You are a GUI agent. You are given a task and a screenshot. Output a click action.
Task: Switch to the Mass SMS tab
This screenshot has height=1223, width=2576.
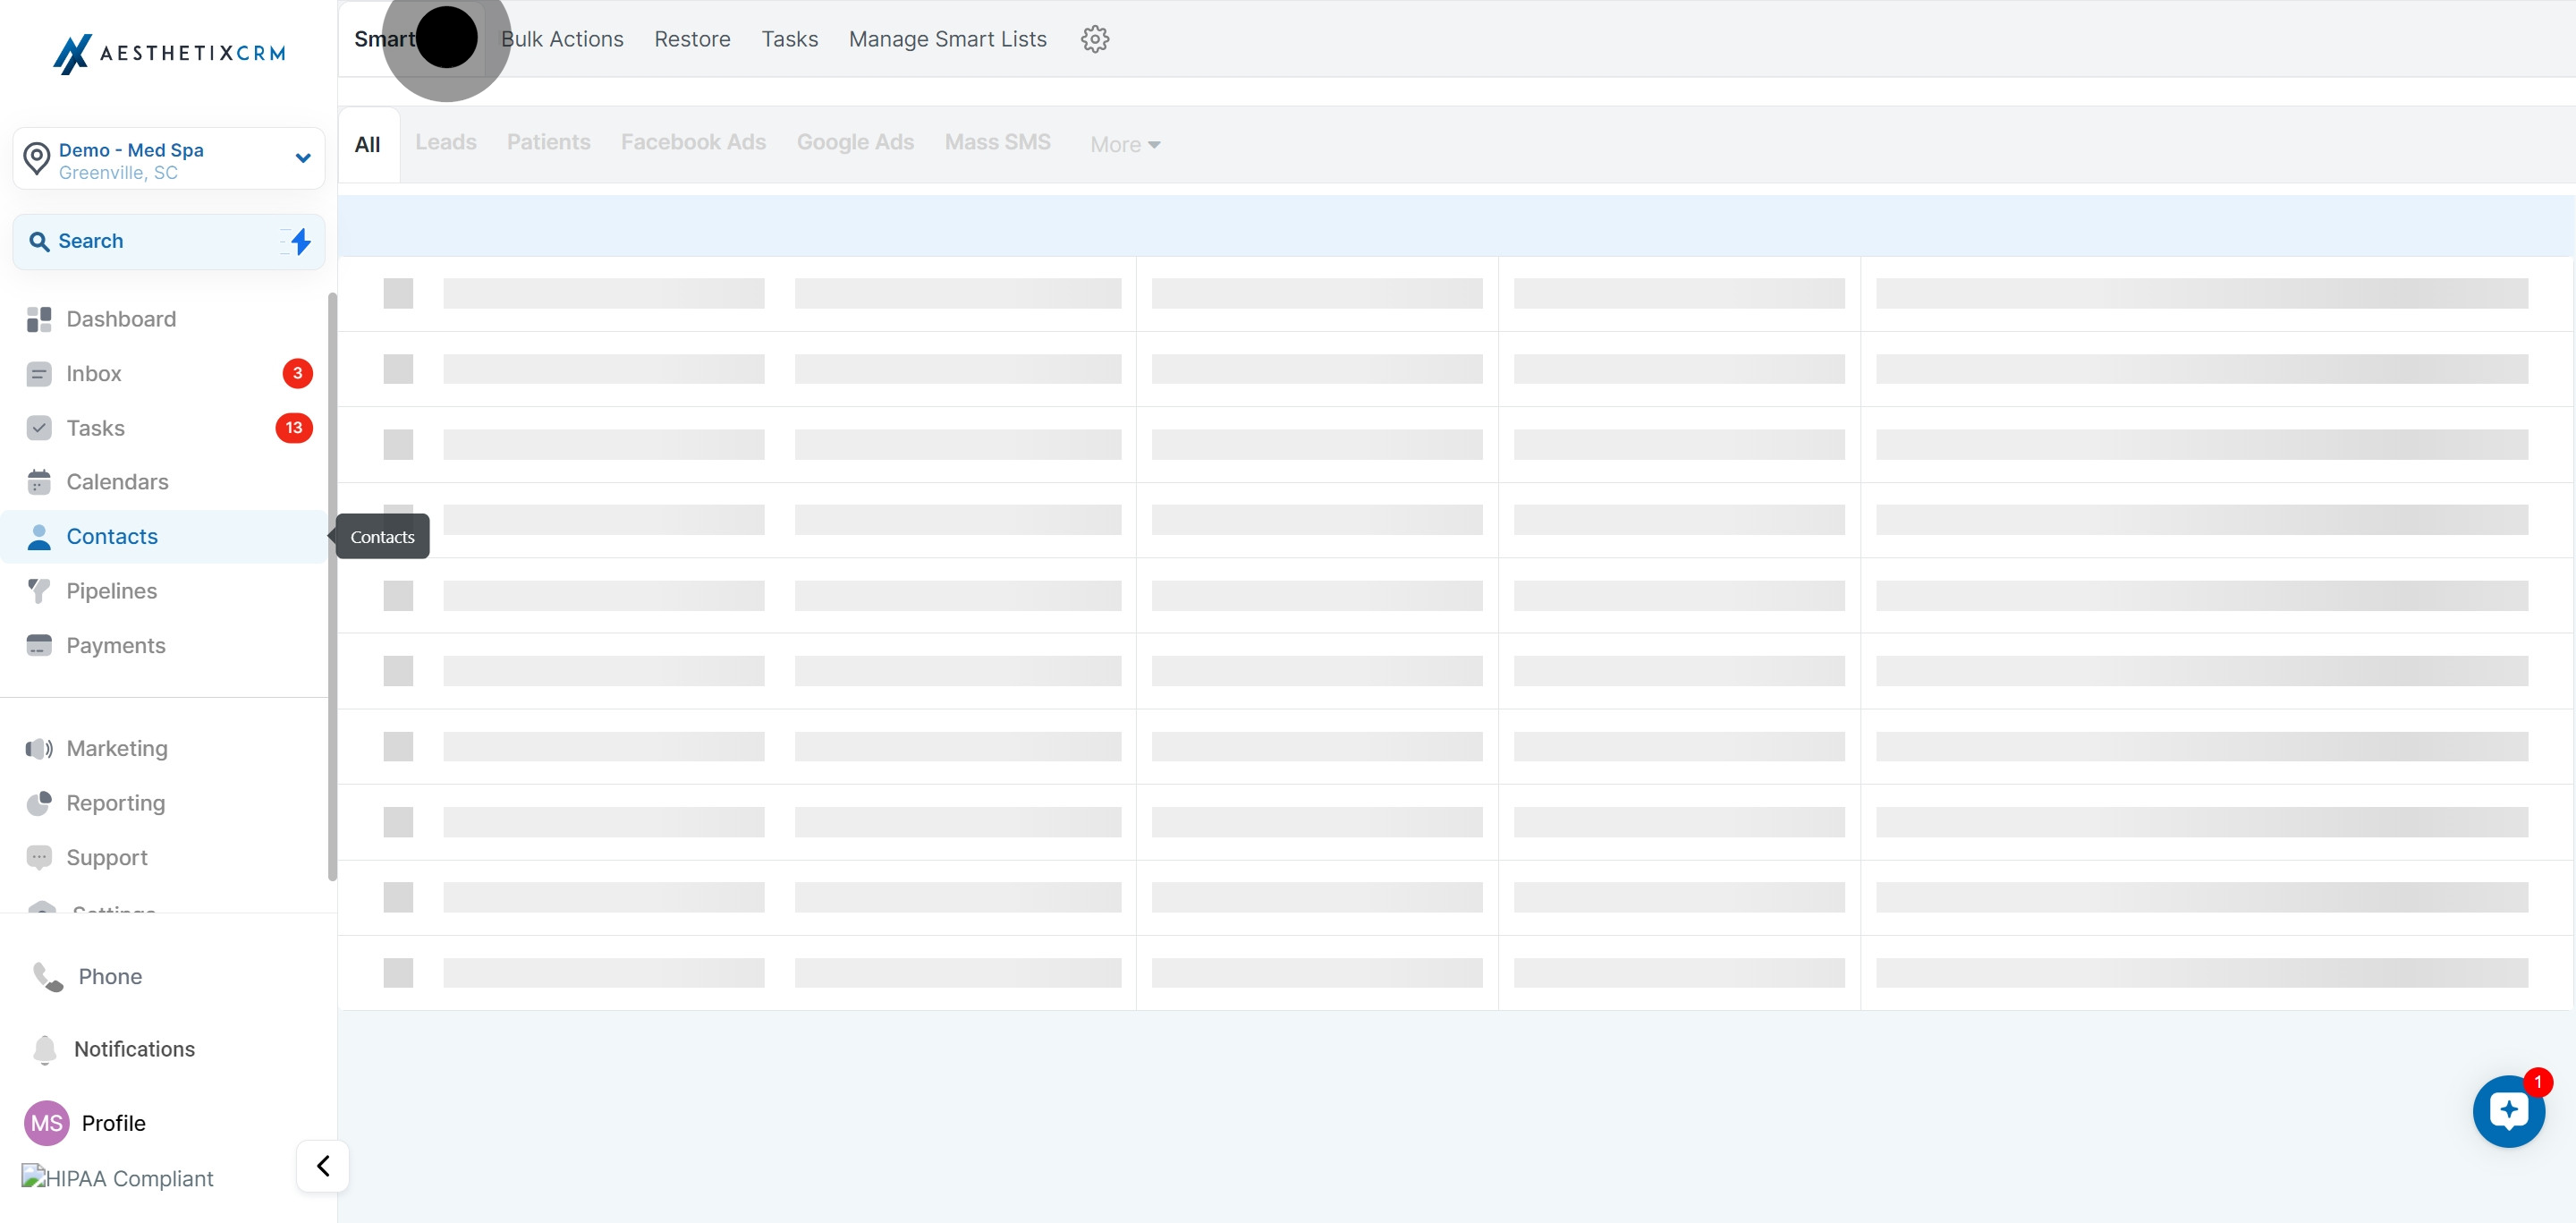998,143
